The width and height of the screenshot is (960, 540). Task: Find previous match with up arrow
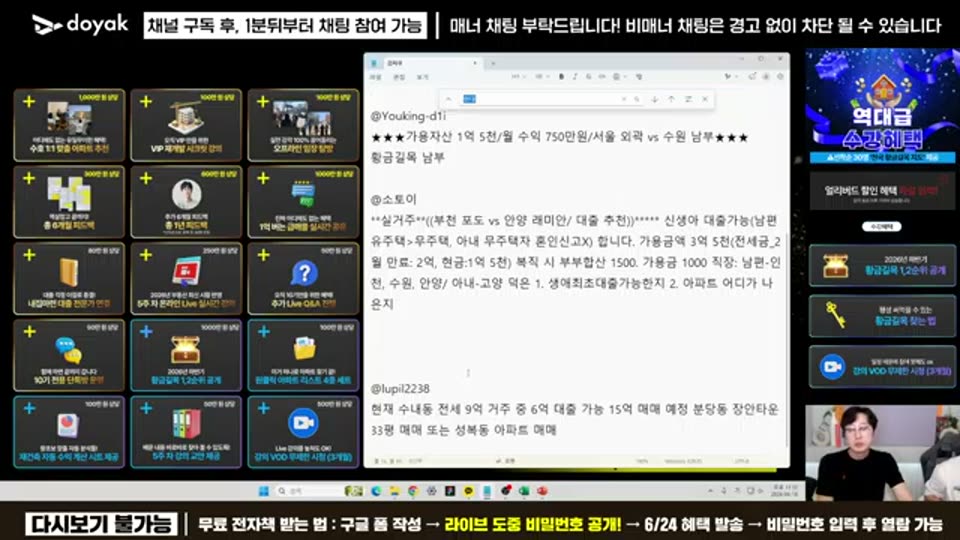[671, 99]
